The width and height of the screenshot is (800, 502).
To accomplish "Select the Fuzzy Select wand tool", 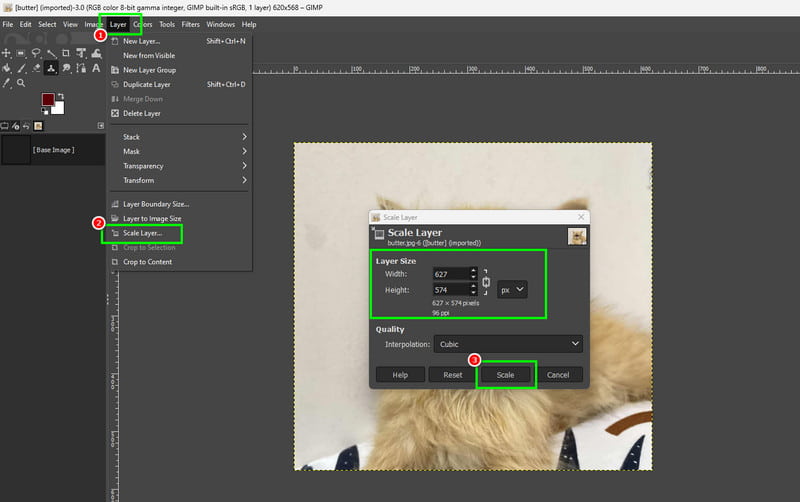I will click(51, 53).
